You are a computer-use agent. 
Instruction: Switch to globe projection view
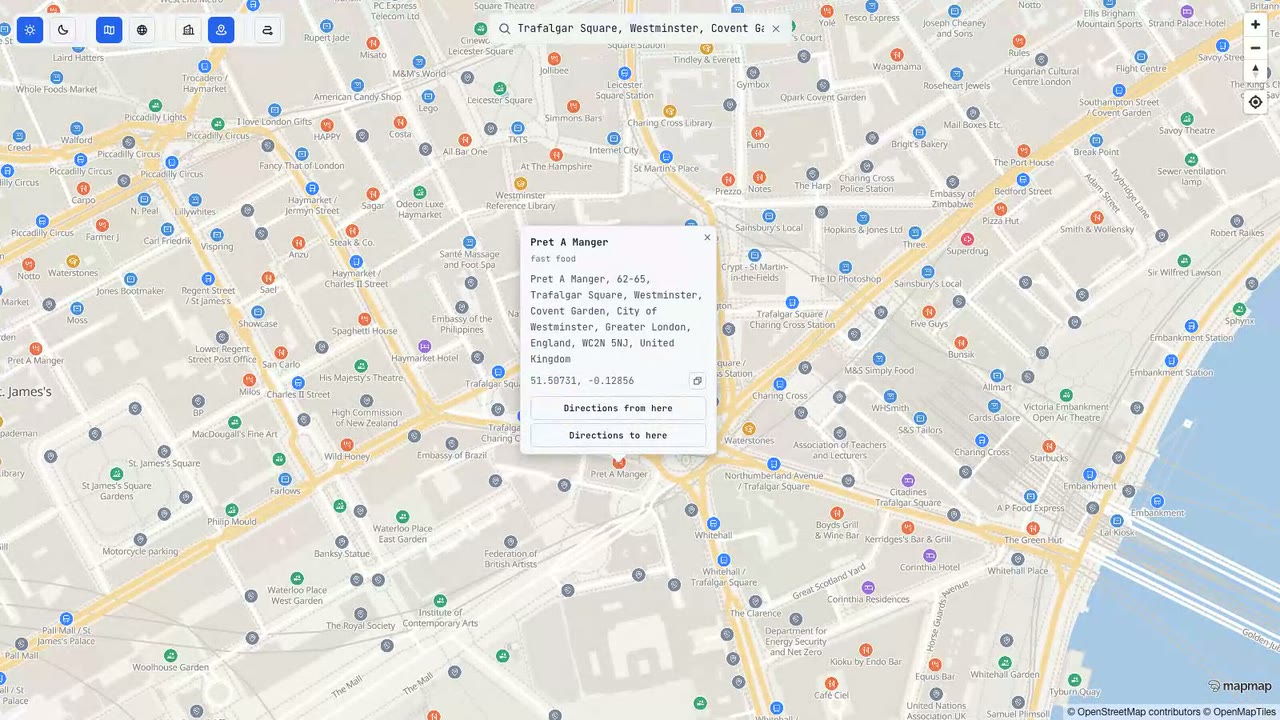pyautogui.click(x=142, y=30)
